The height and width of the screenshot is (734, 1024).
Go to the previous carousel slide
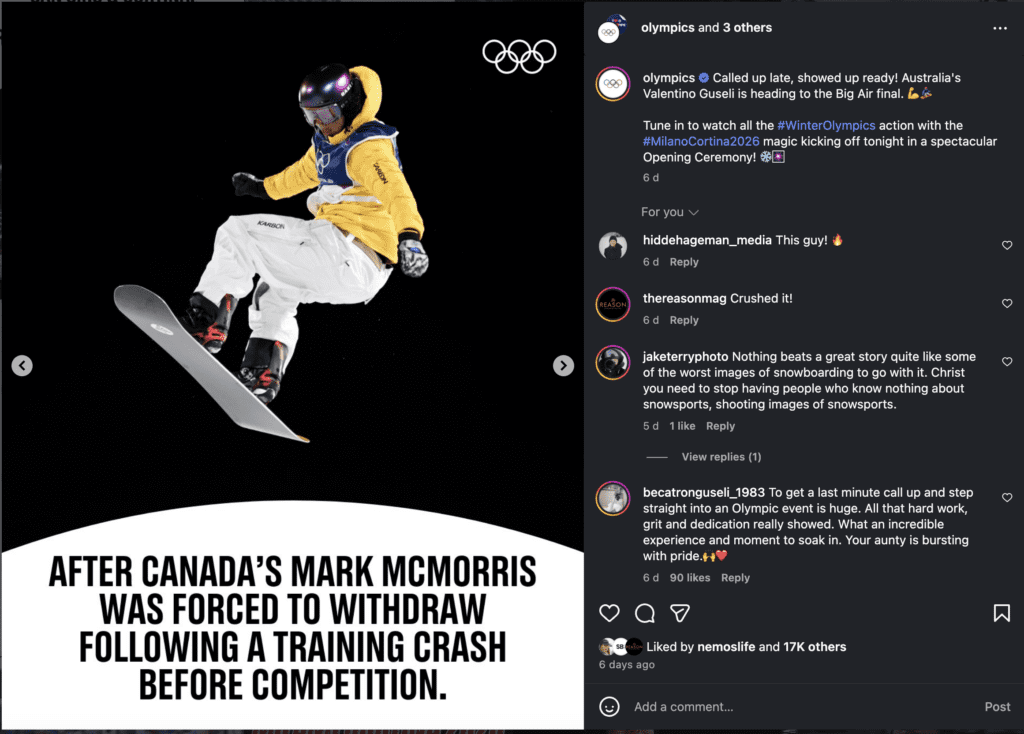[22, 366]
